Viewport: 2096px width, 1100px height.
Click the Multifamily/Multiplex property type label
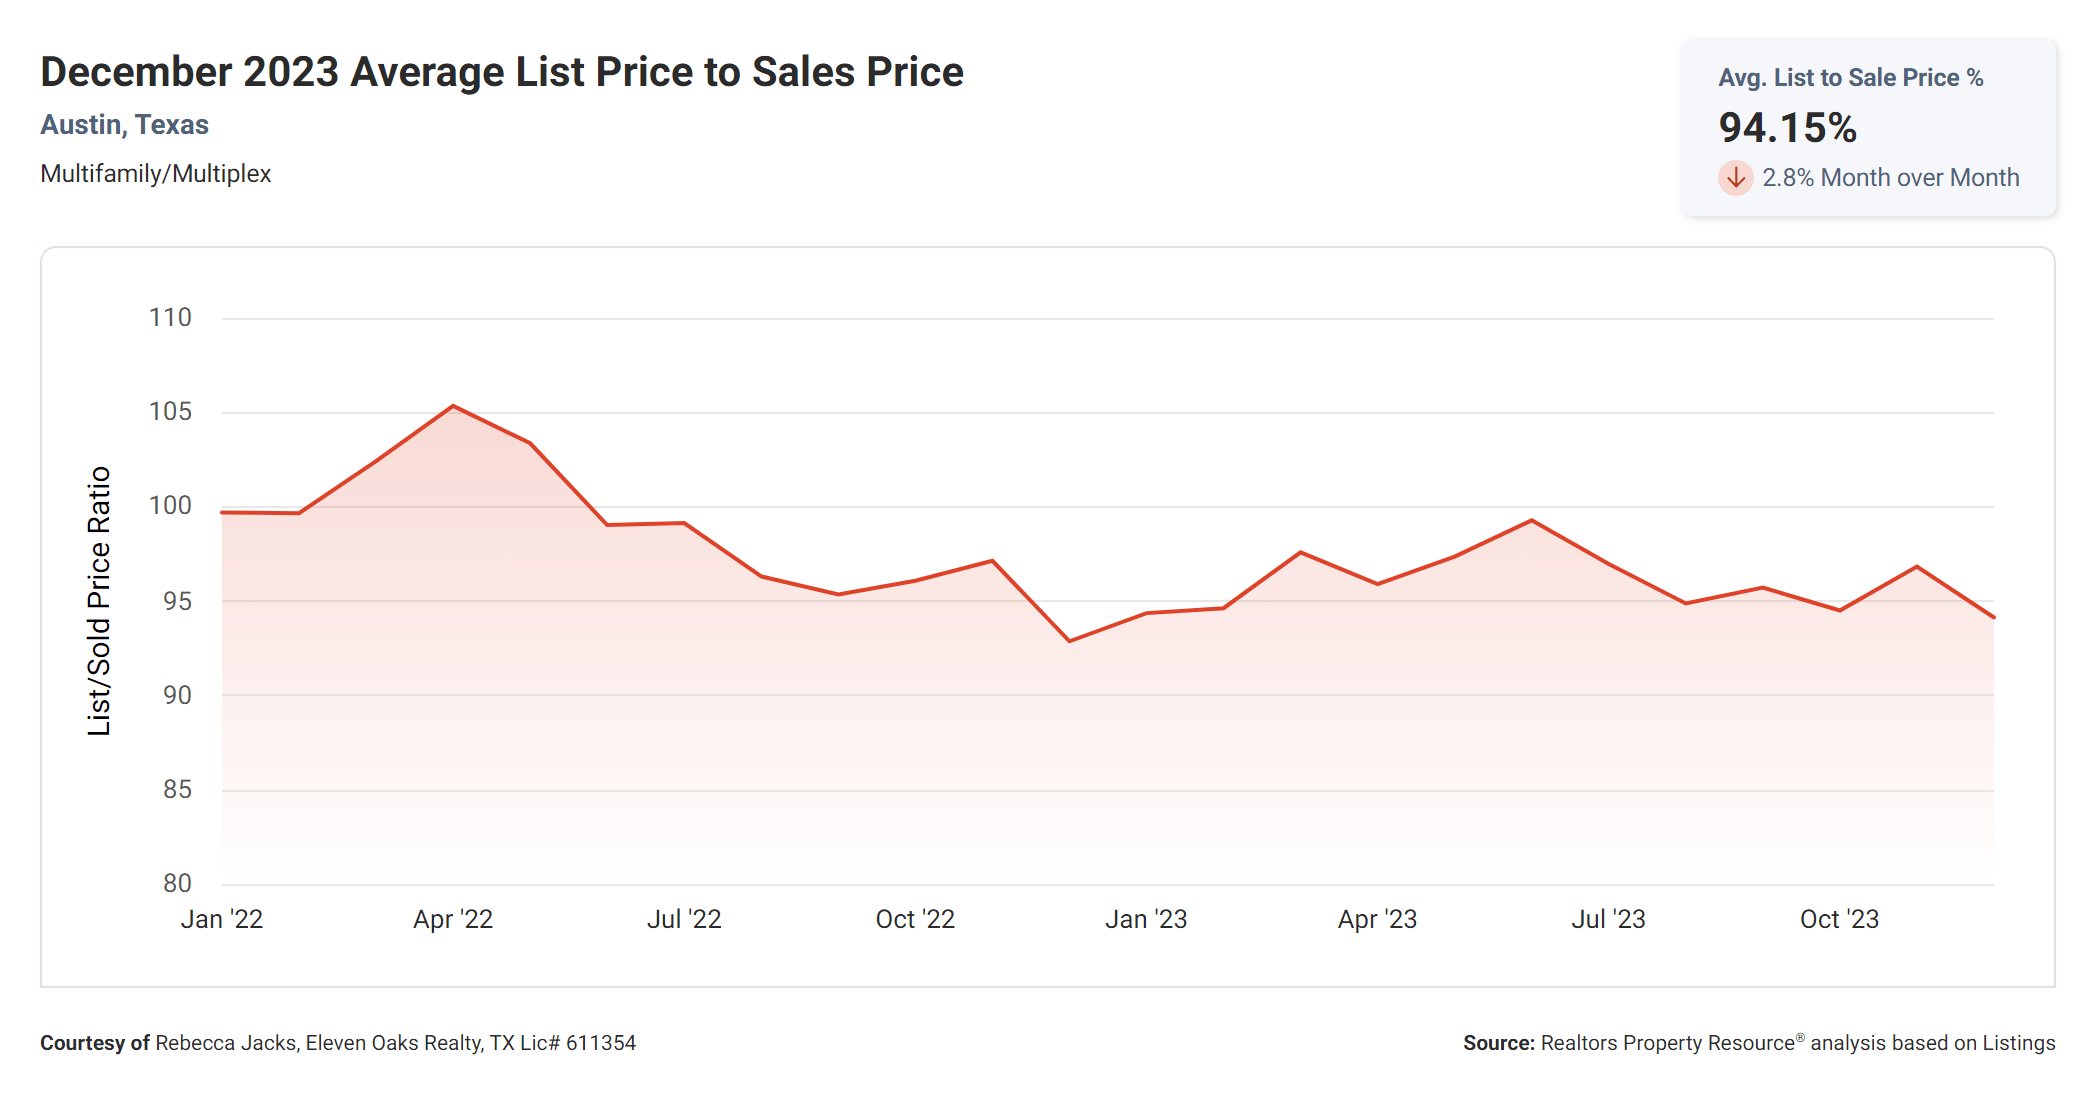click(156, 174)
